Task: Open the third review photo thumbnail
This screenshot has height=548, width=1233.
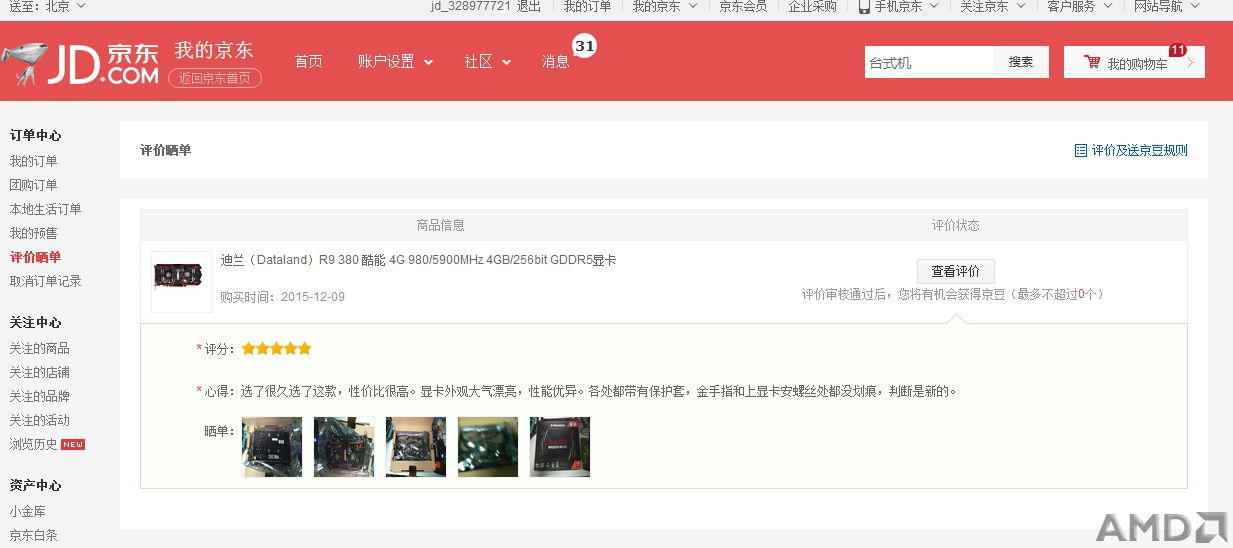Action: tap(416, 447)
